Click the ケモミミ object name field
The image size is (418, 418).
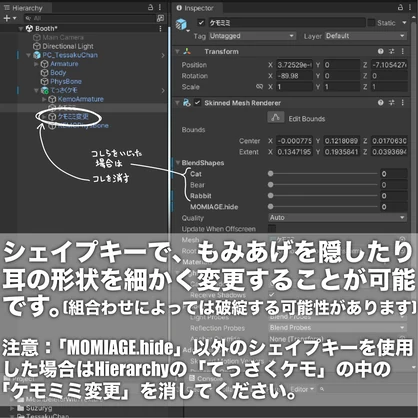[286, 23]
